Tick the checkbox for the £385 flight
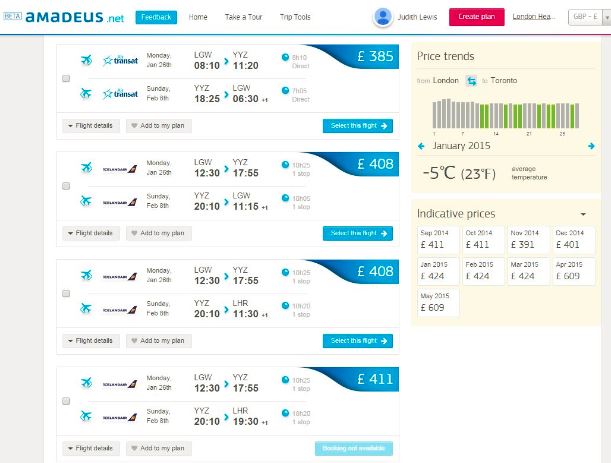 coord(66,78)
